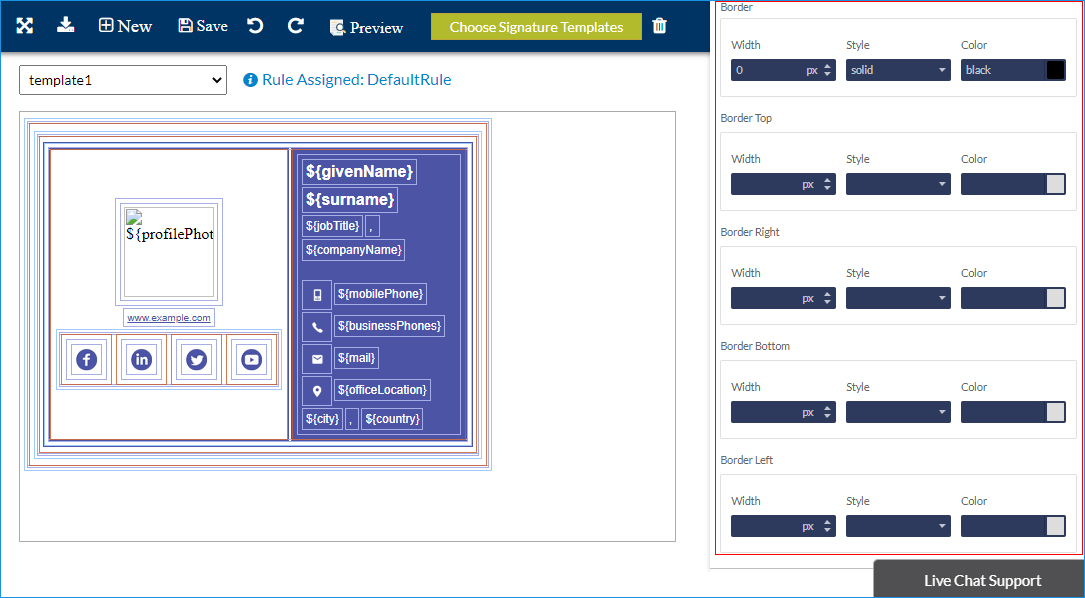
Task: Click the black Border color swatch
Action: 1055,70
